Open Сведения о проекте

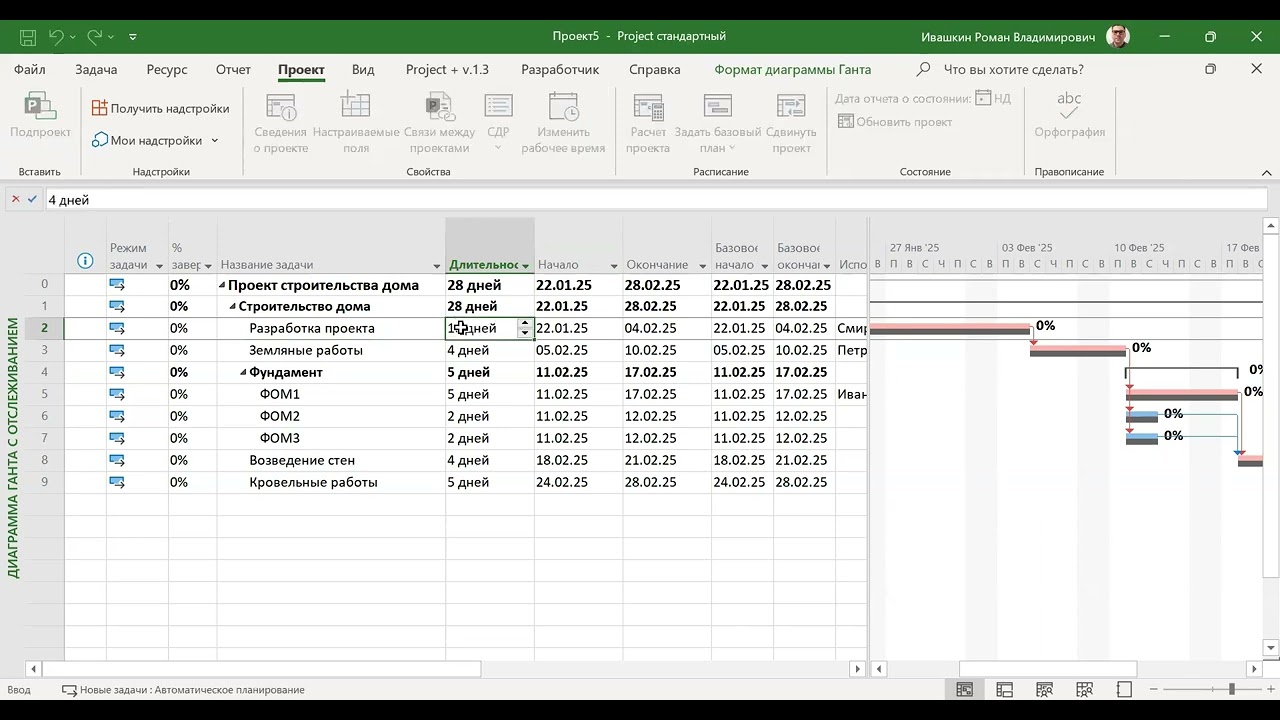(x=280, y=124)
